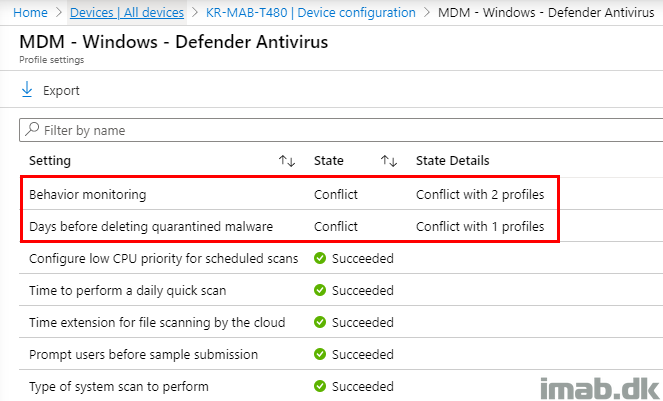Click Conflict with 1 profiles details
Image resolution: width=663 pixels, height=401 pixels.
coord(480,227)
